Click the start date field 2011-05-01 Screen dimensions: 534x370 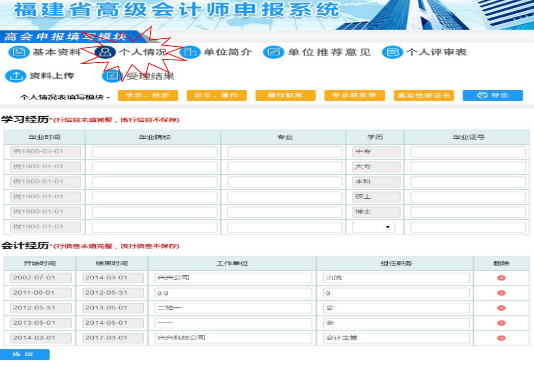point(41,293)
